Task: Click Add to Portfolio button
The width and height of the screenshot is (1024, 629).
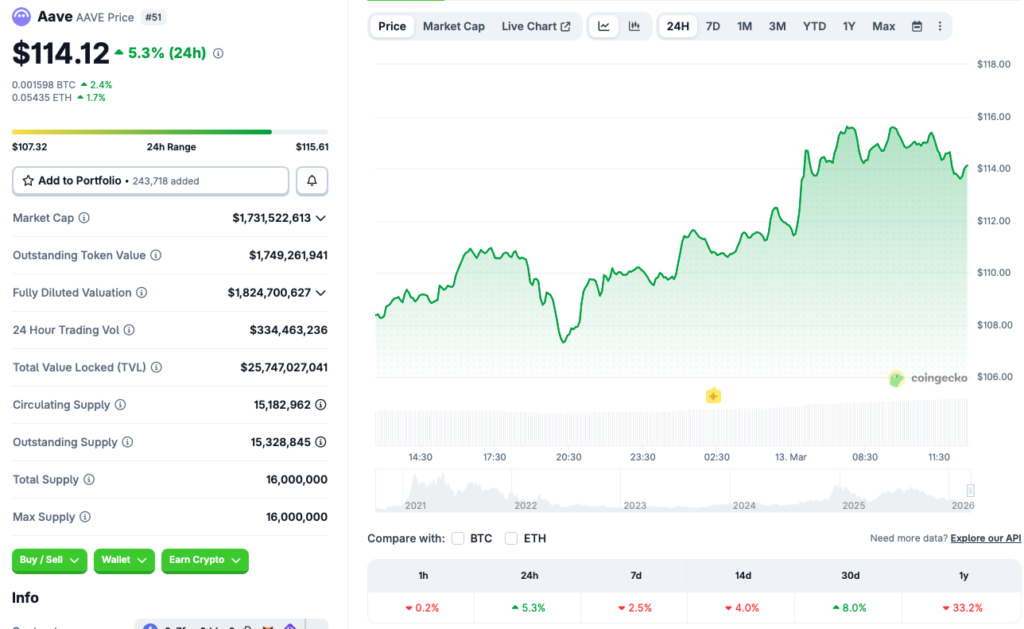Action: pyautogui.click(x=151, y=181)
